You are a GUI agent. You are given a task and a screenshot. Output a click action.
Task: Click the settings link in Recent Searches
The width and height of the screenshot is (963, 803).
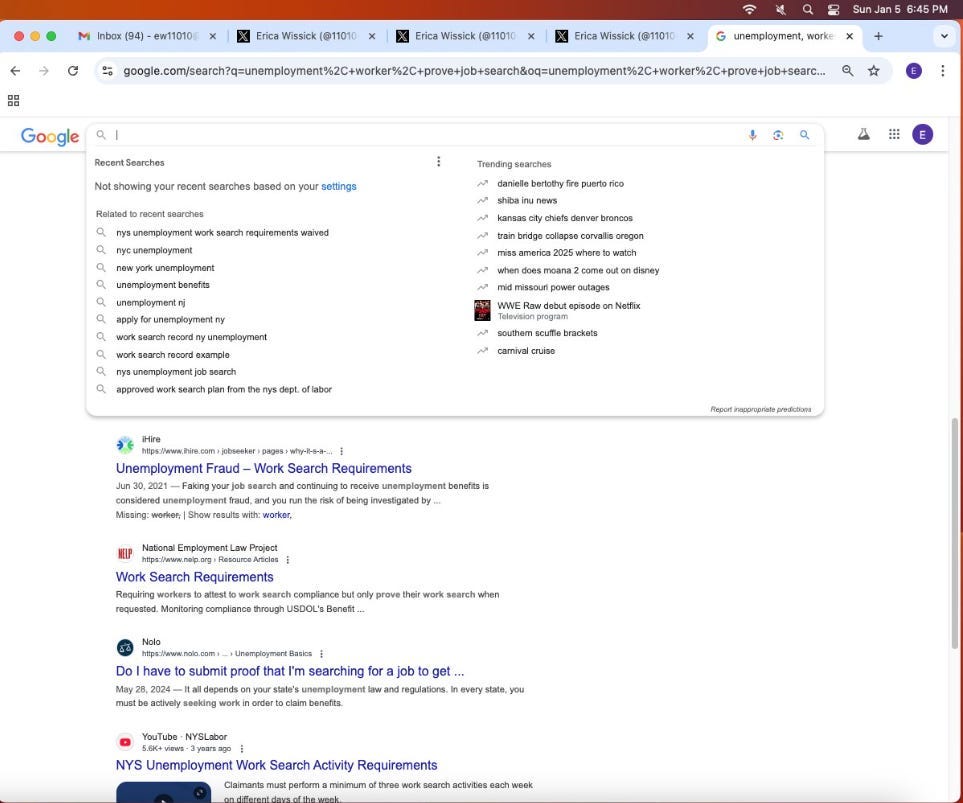(x=338, y=186)
